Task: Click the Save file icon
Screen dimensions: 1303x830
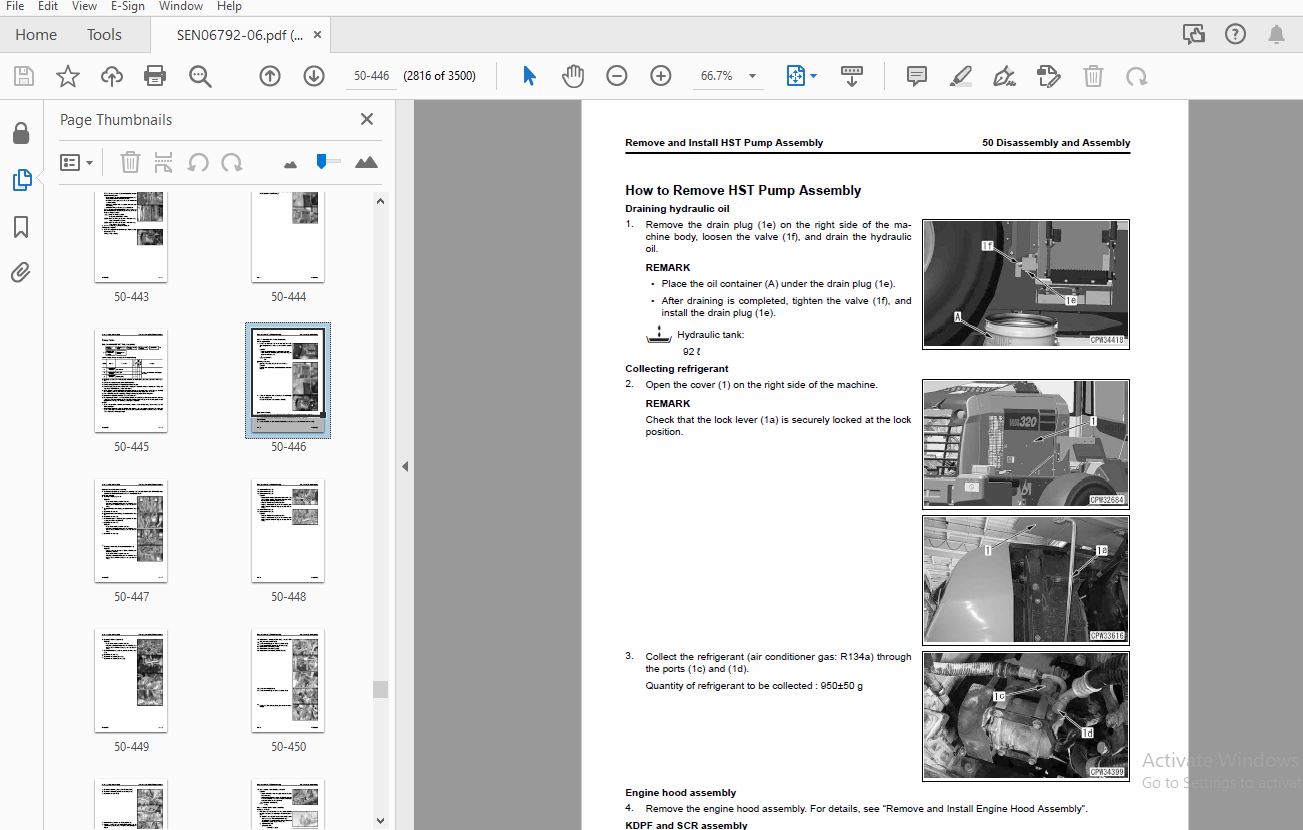Action: (24, 76)
